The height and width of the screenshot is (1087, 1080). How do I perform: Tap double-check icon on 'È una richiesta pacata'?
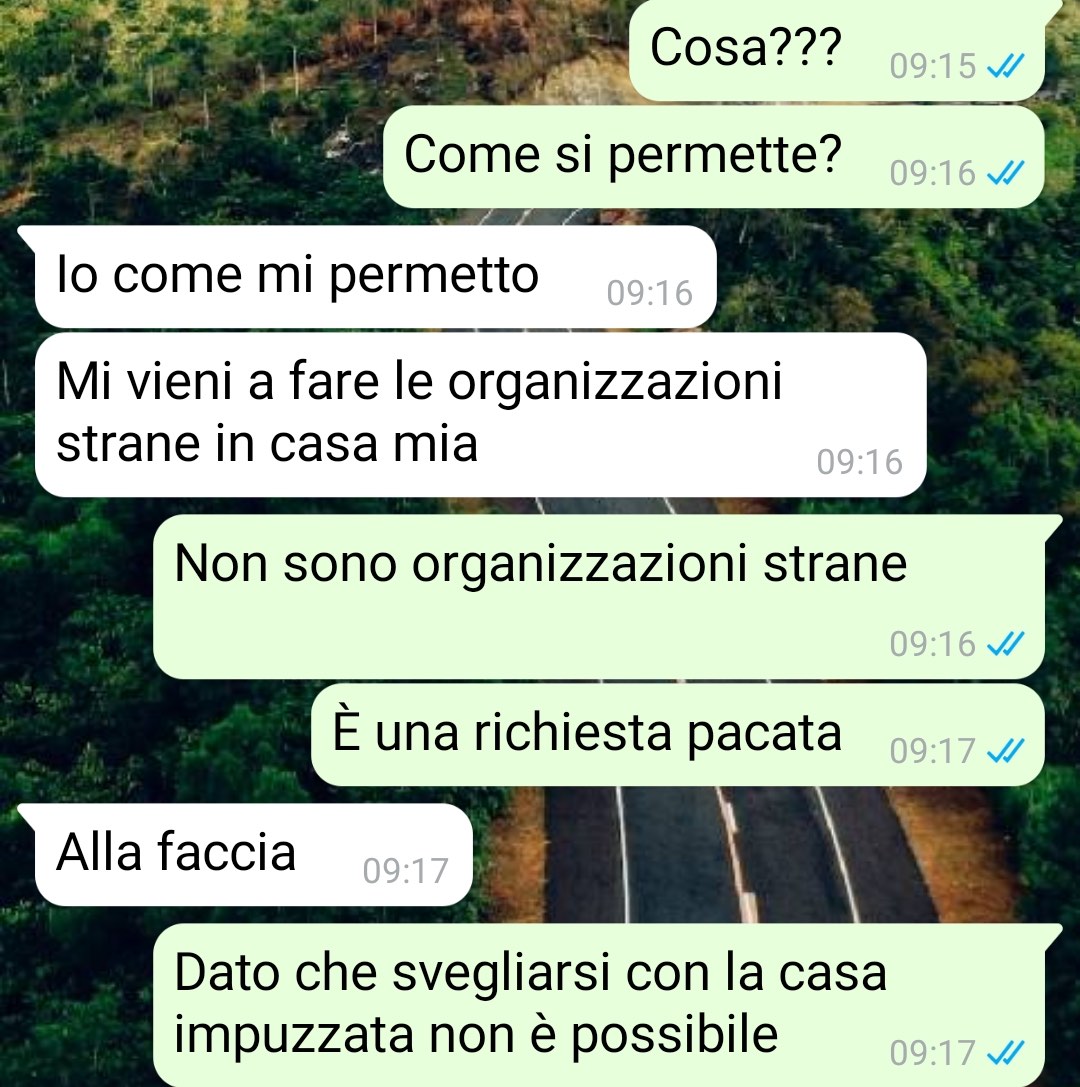click(x=1005, y=751)
